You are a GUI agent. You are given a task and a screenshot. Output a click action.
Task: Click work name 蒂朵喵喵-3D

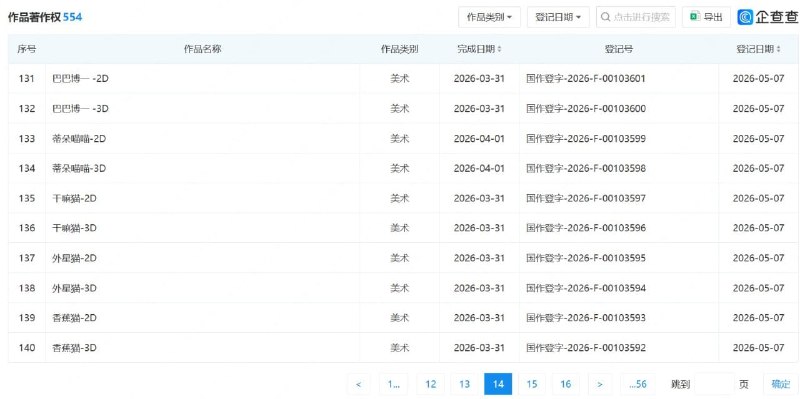tap(79, 168)
